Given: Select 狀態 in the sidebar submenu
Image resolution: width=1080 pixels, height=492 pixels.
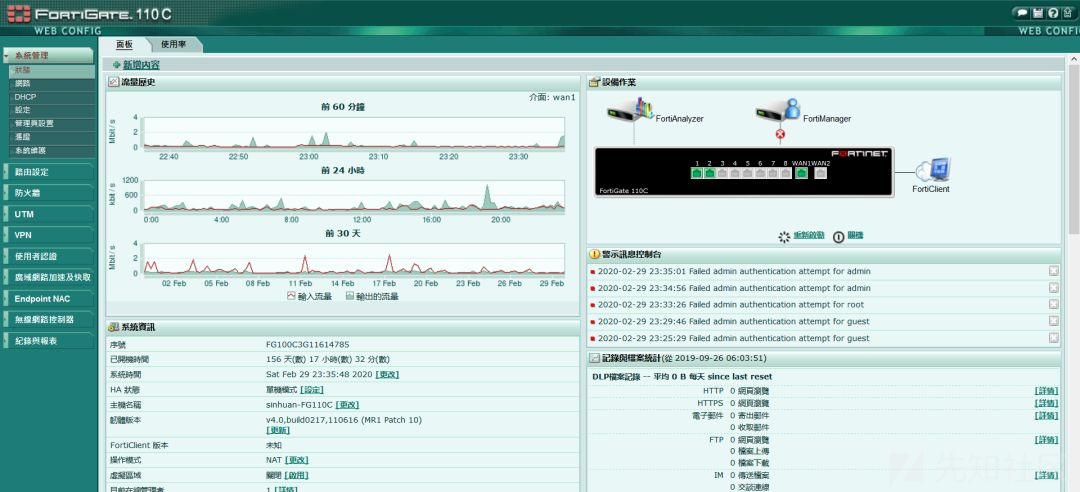Looking at the screenshot, I should pyautogui.click(x=52, y=71).
